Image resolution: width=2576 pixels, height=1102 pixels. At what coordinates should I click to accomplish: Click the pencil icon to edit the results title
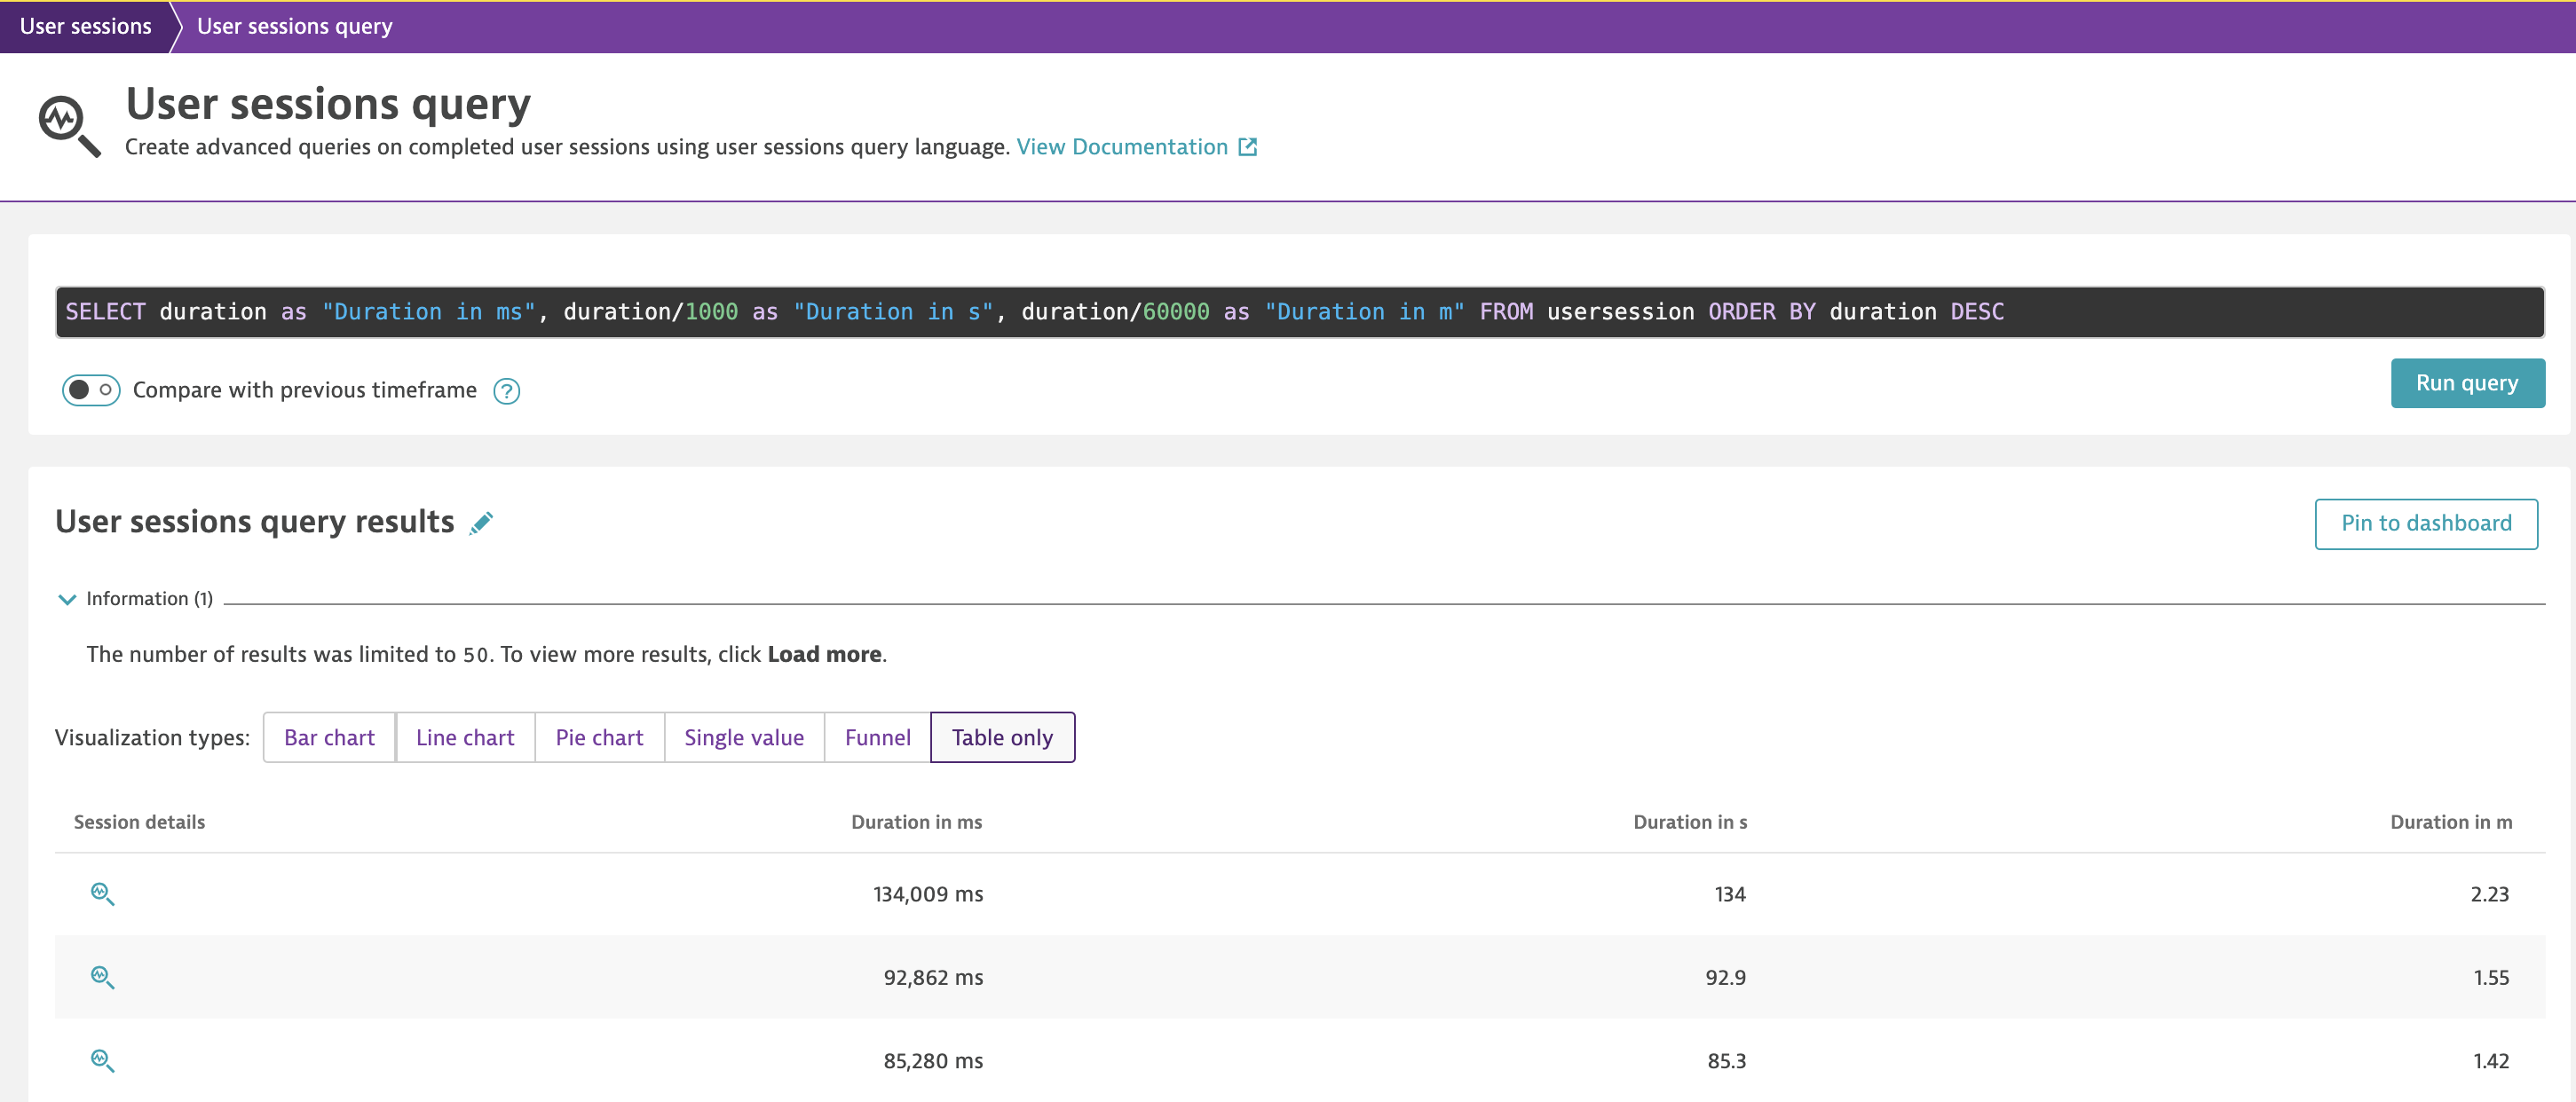481,523
